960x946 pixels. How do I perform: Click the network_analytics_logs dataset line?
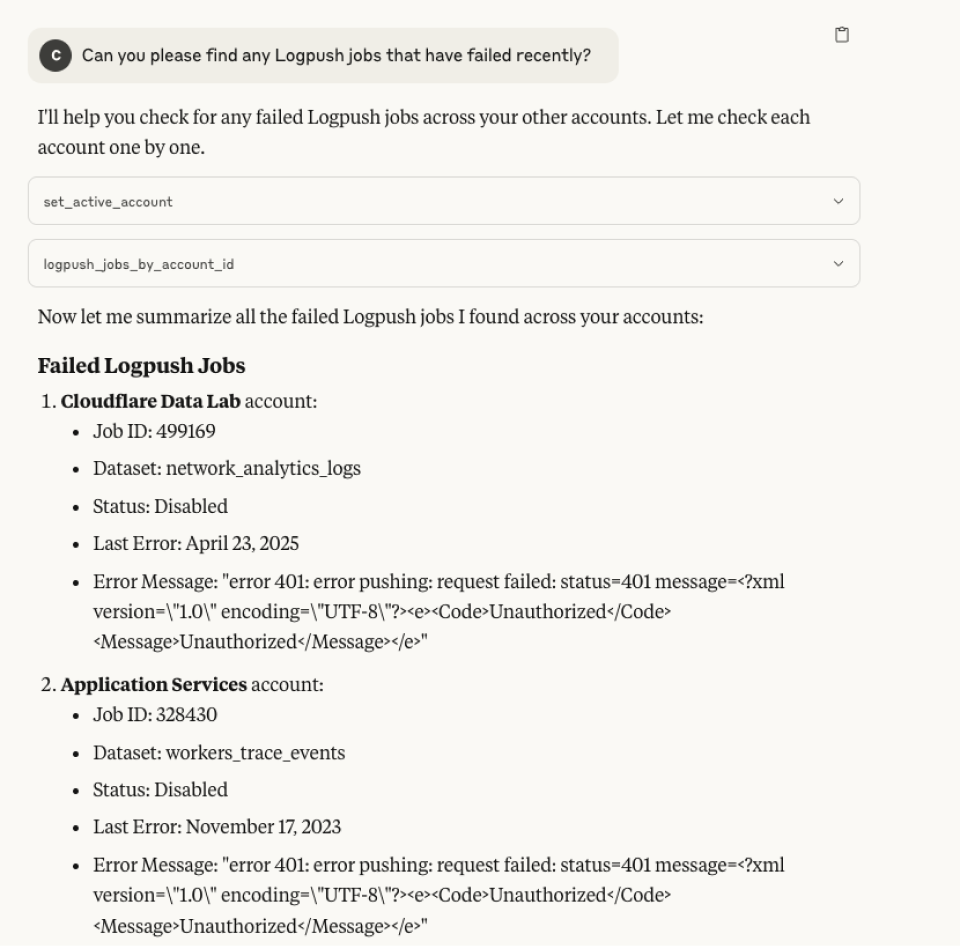coord(227,468)
